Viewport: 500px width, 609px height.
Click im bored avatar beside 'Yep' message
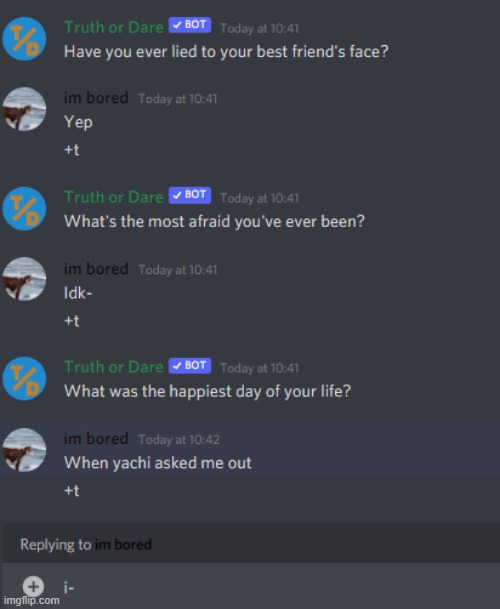[24, 109]
